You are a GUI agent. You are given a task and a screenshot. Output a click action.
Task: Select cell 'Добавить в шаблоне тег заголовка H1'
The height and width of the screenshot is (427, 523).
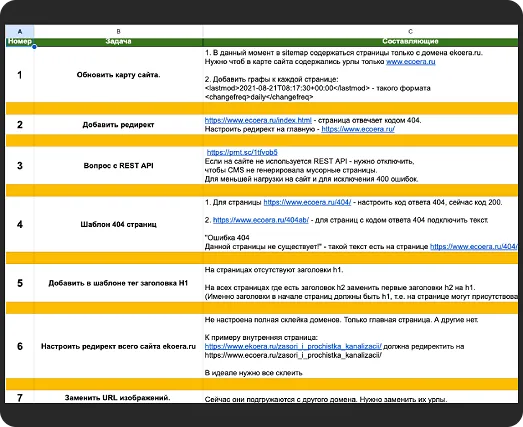pos(118,283)
